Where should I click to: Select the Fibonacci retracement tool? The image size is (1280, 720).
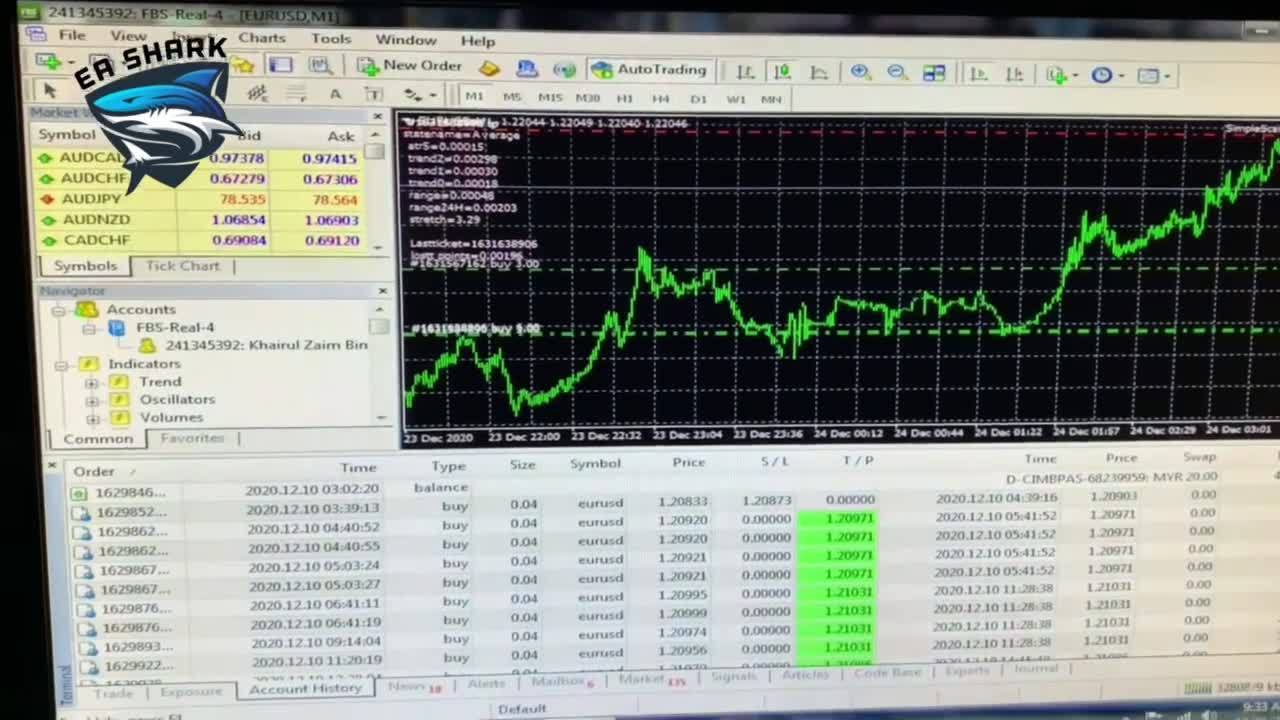pos(297,94)
